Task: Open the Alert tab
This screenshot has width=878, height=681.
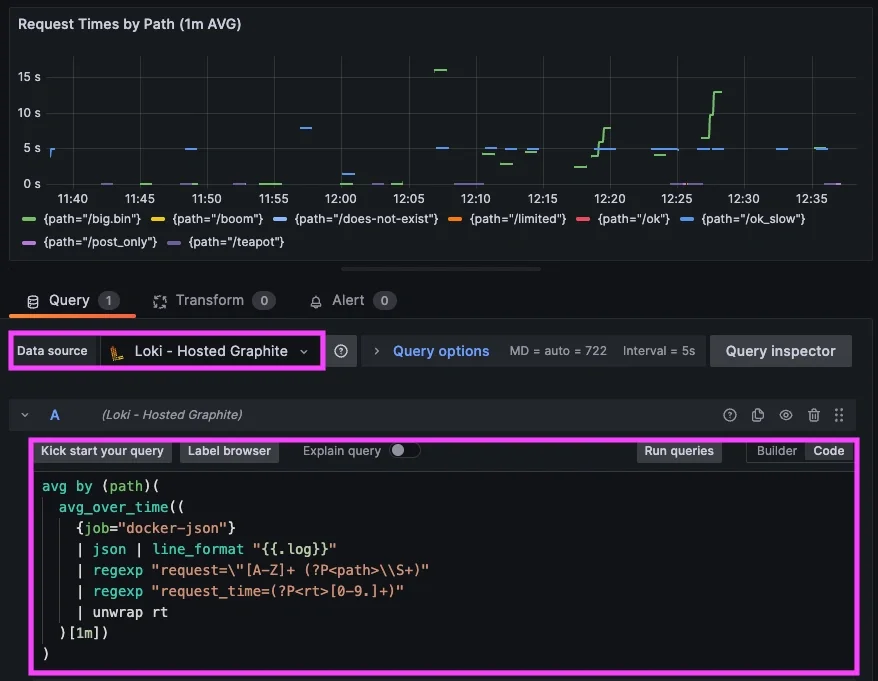Action: click(x=353, y=301)
